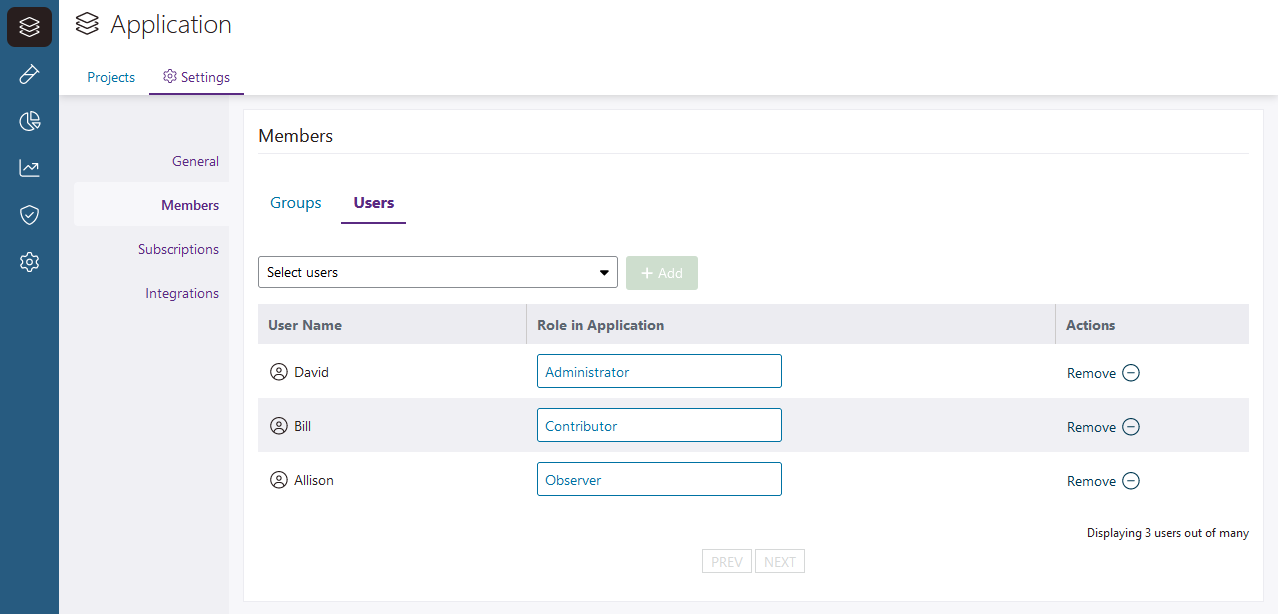Click the remove circle icon for Allison
1278x614 pixels.
point(1130,481)
